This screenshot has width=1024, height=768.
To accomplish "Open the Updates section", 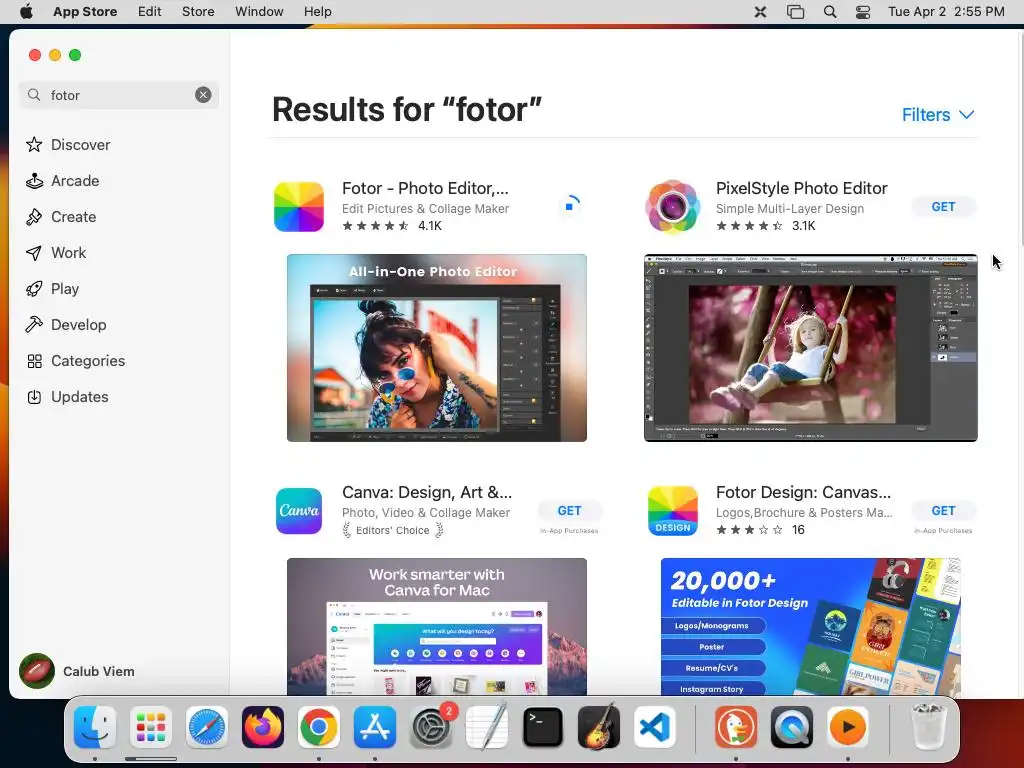I will point(67,396).
